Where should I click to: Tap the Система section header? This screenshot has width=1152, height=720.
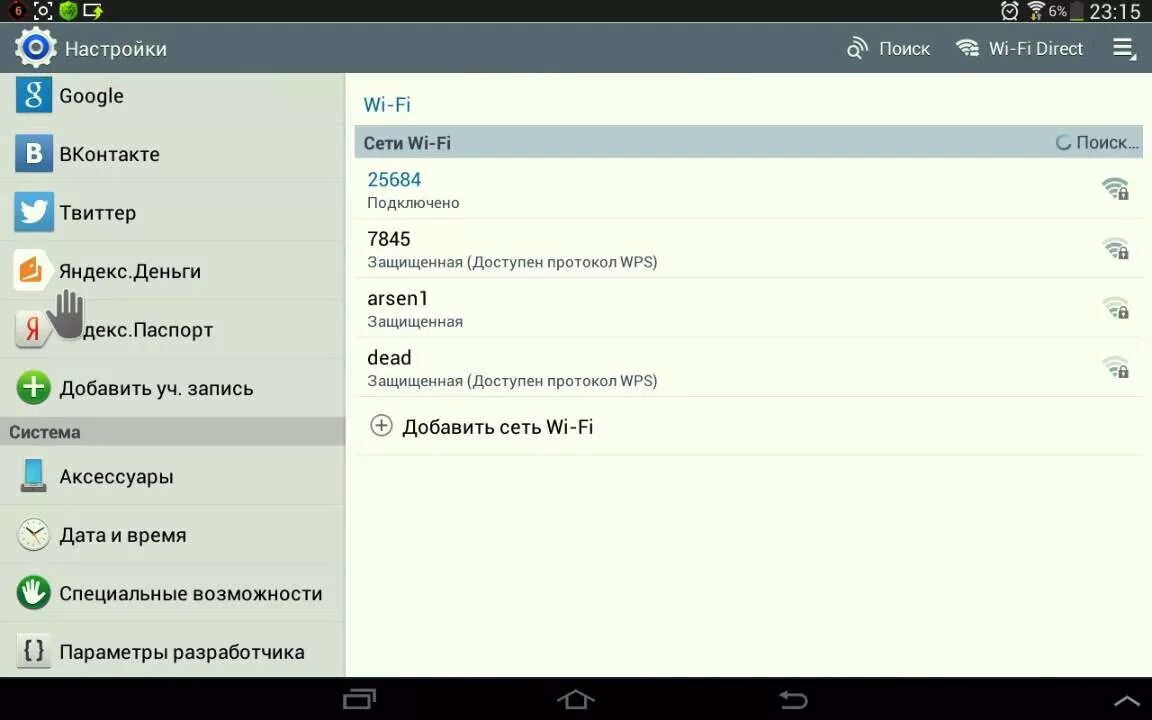173,431
